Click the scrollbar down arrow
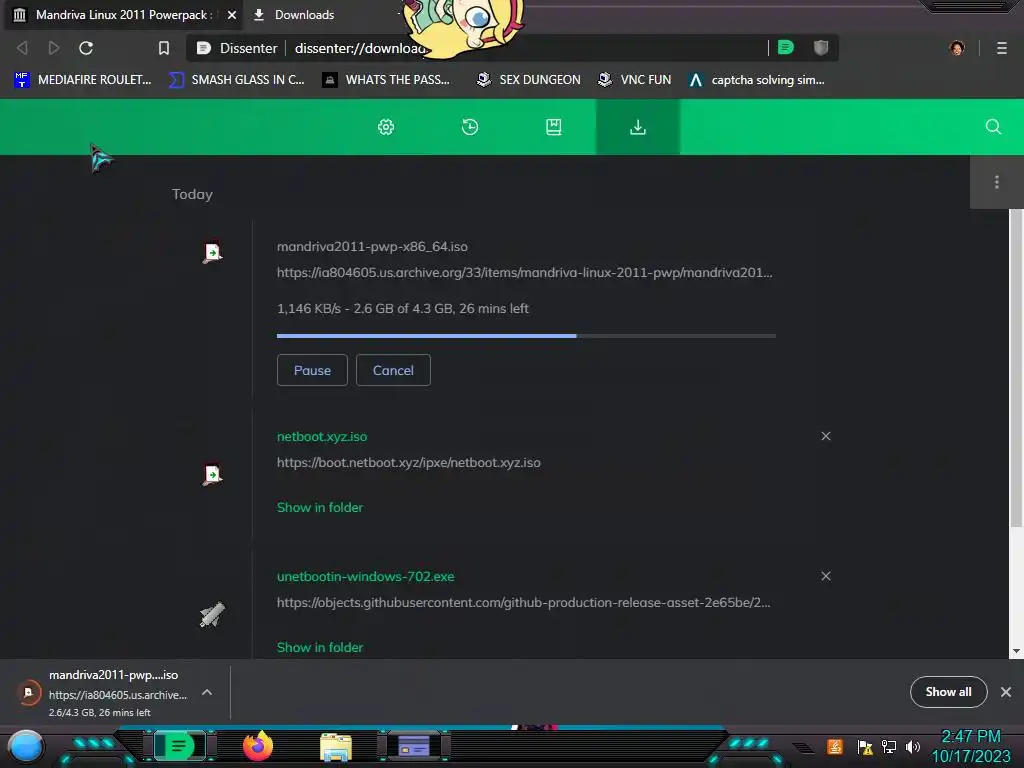This screenshot has width=1024, height=768. coord(1016,651)
